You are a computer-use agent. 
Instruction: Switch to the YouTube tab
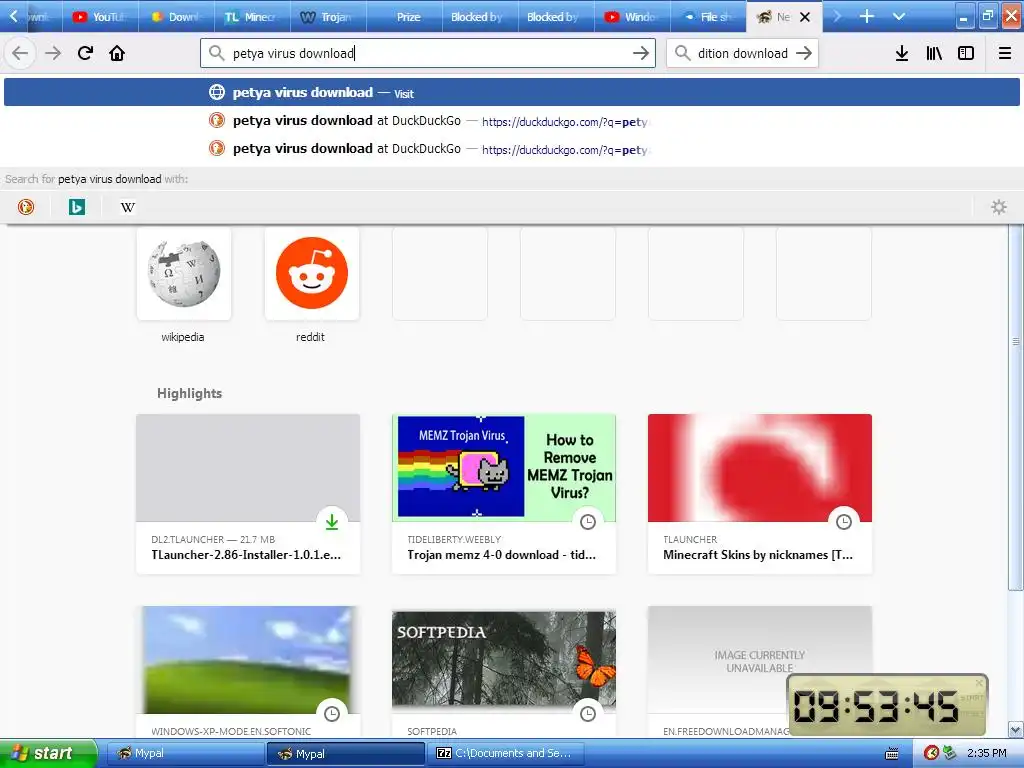(100, 17)
